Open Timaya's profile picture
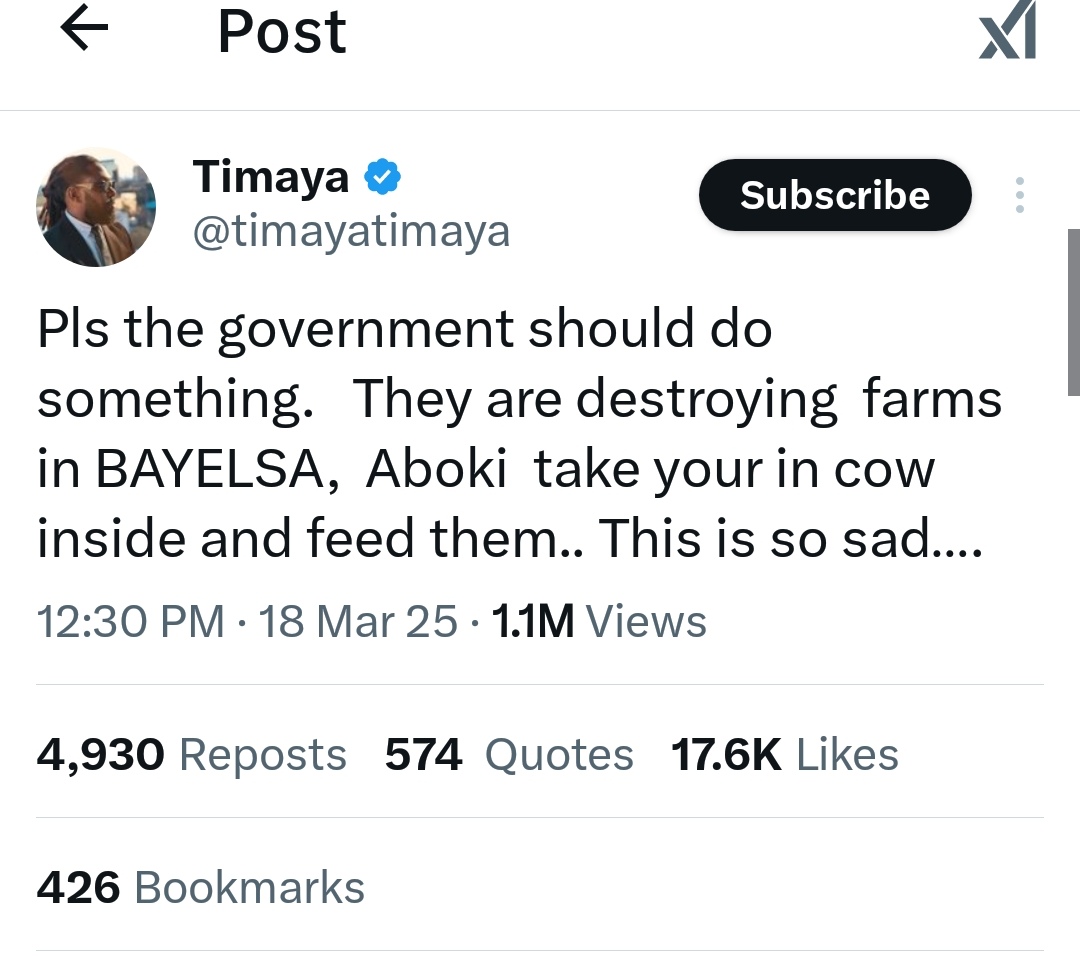1080x958 pixels. pyautogui.click(x=96, y=207)
